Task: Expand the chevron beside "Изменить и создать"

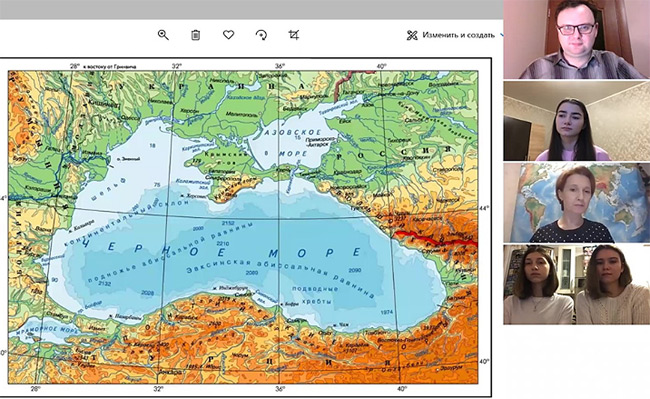Action: (502, 35)
